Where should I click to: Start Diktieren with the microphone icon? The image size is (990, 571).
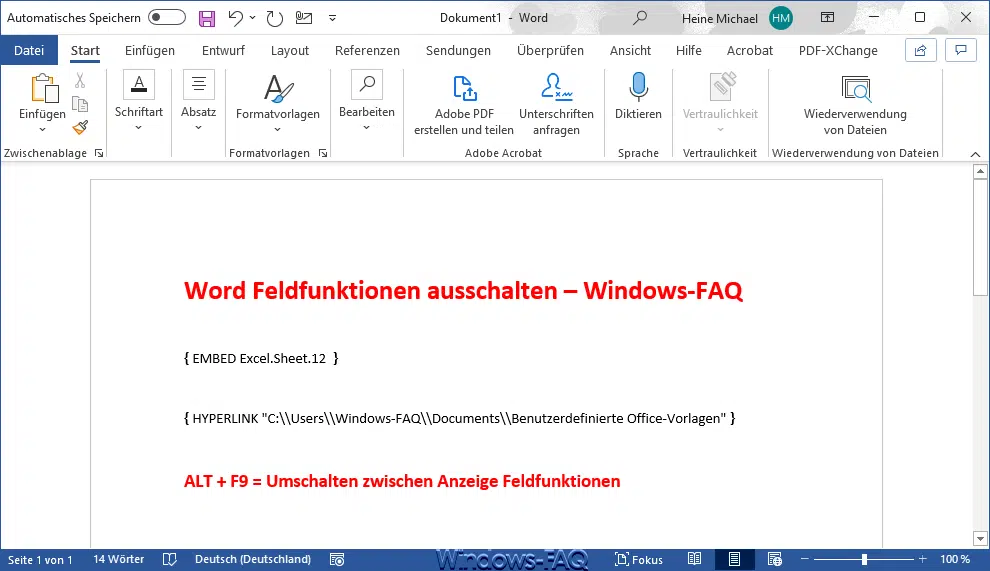[638, 98]
